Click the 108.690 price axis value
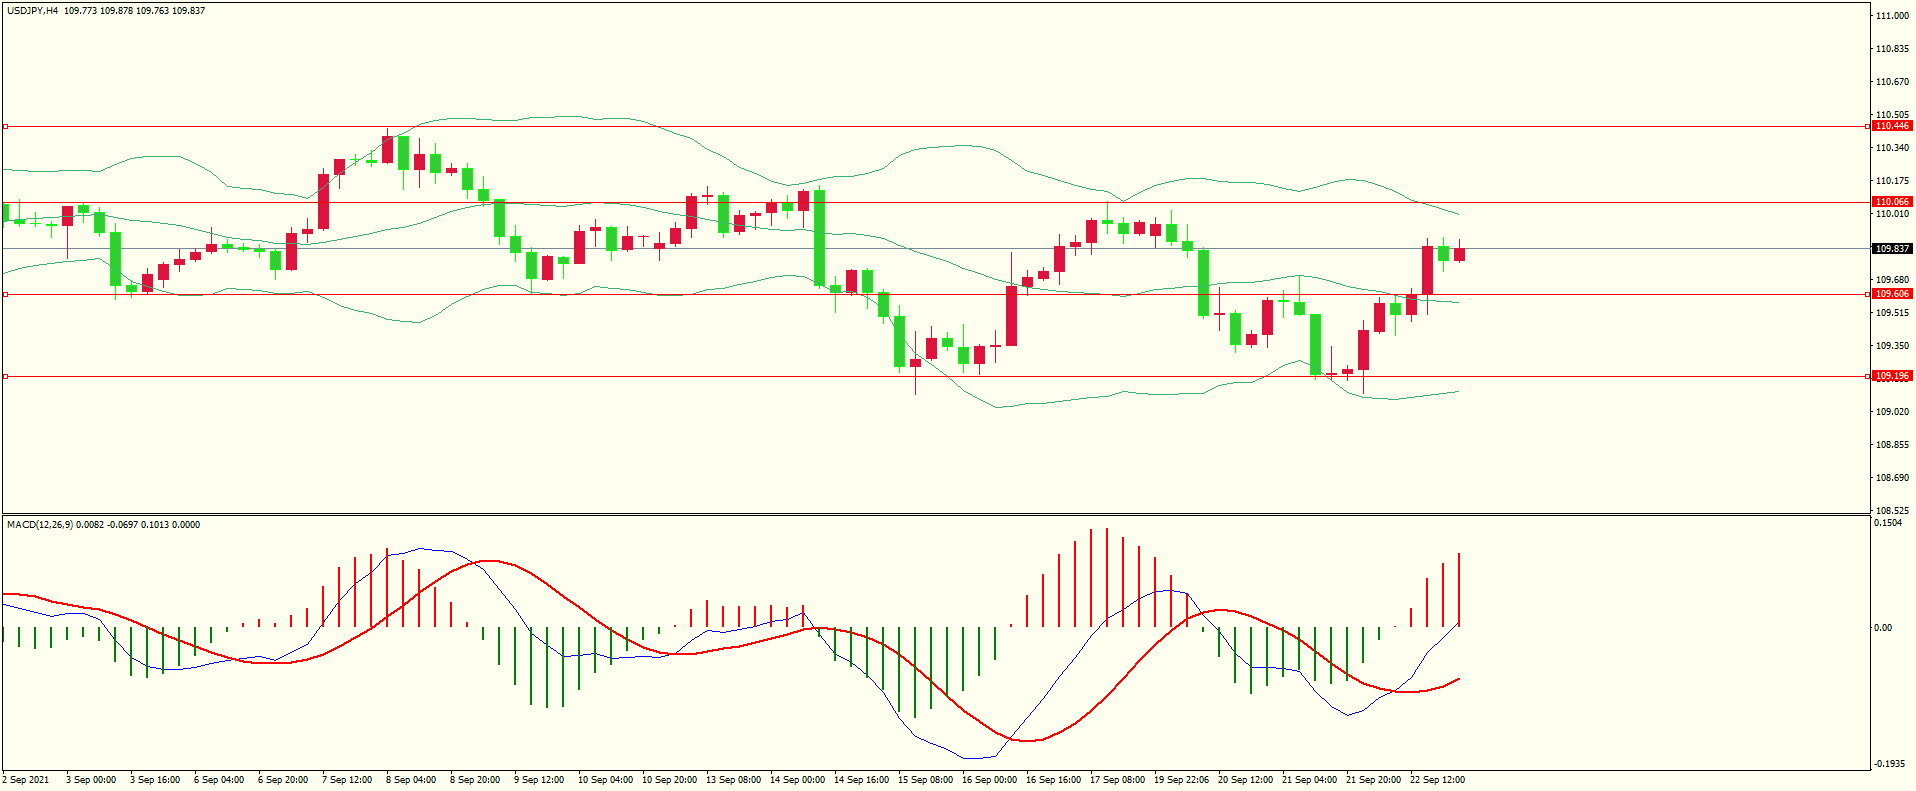 1892,478
